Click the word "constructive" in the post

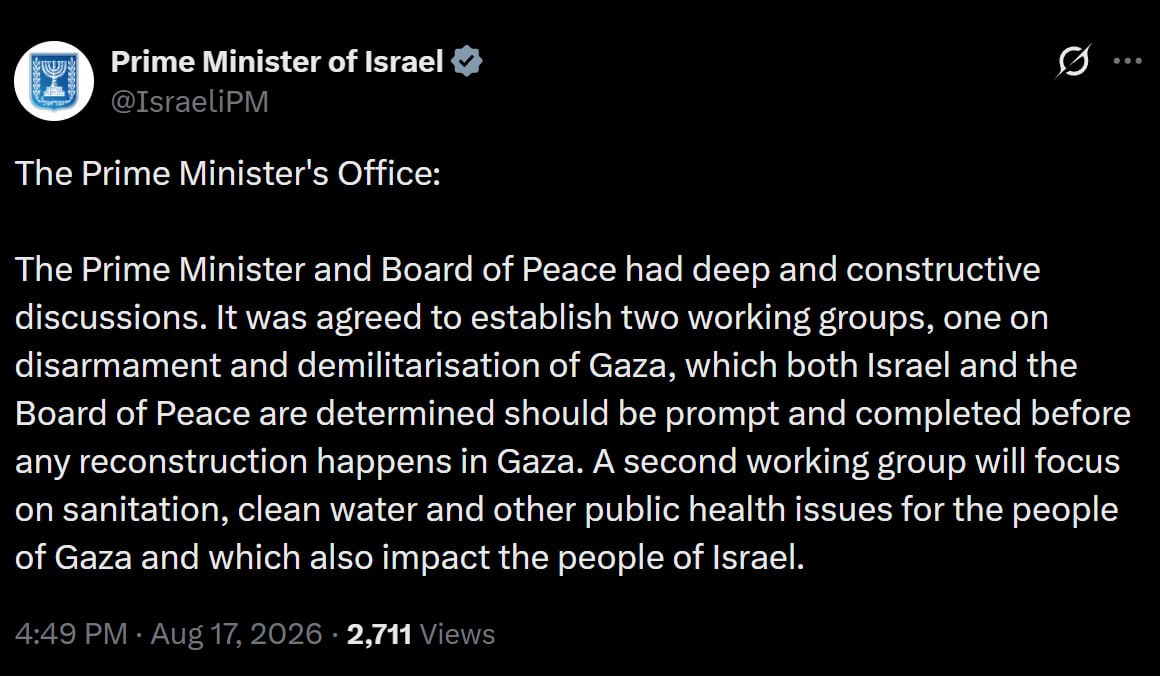click(943, 270)
